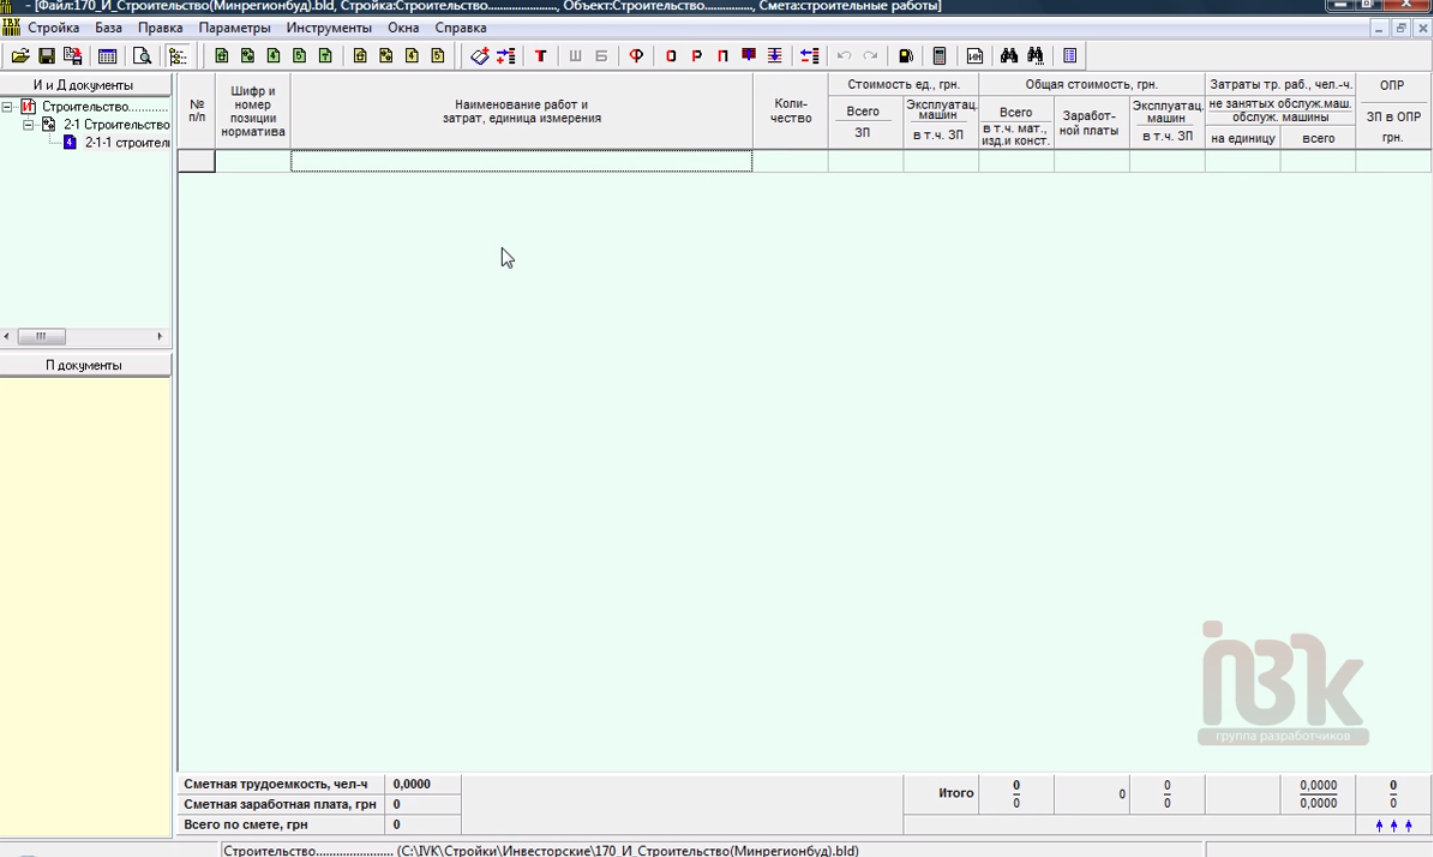
Task: Click the first binoculars search icon
Action: [x=1009, y=56]
